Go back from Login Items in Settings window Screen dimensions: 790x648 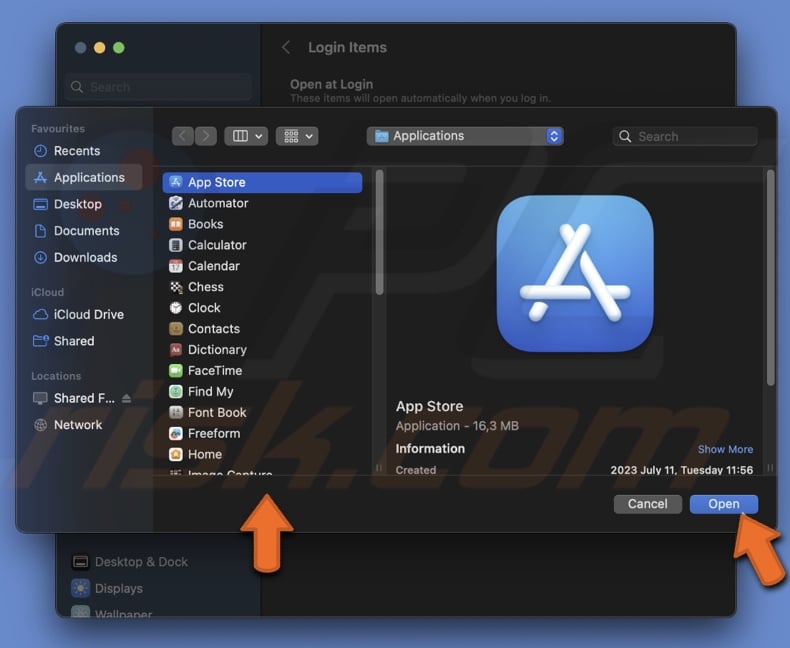coord(286,47)
